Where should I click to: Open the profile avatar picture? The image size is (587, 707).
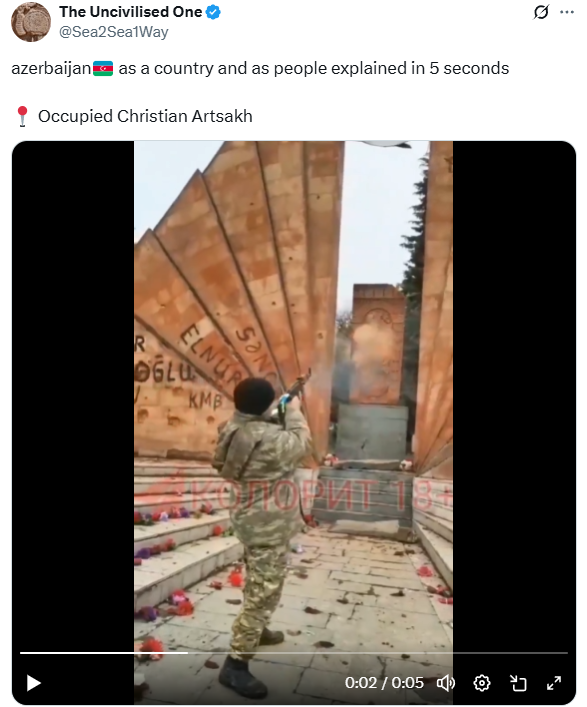pyautogui.click(x=31, y=22)
